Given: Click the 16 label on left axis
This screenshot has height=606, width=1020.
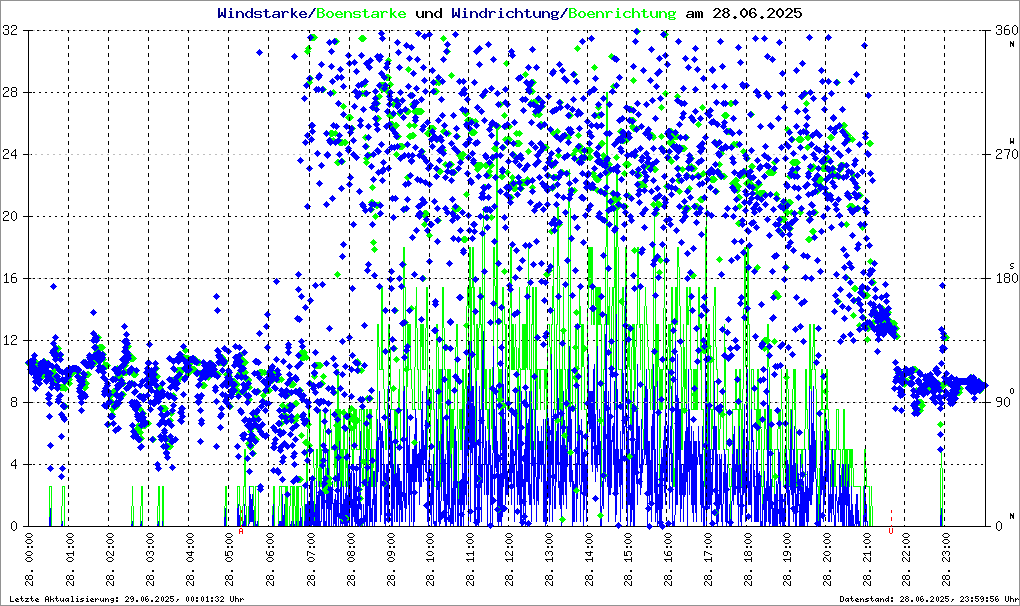Looking at the screenshot, I should [x=12, y=279].
